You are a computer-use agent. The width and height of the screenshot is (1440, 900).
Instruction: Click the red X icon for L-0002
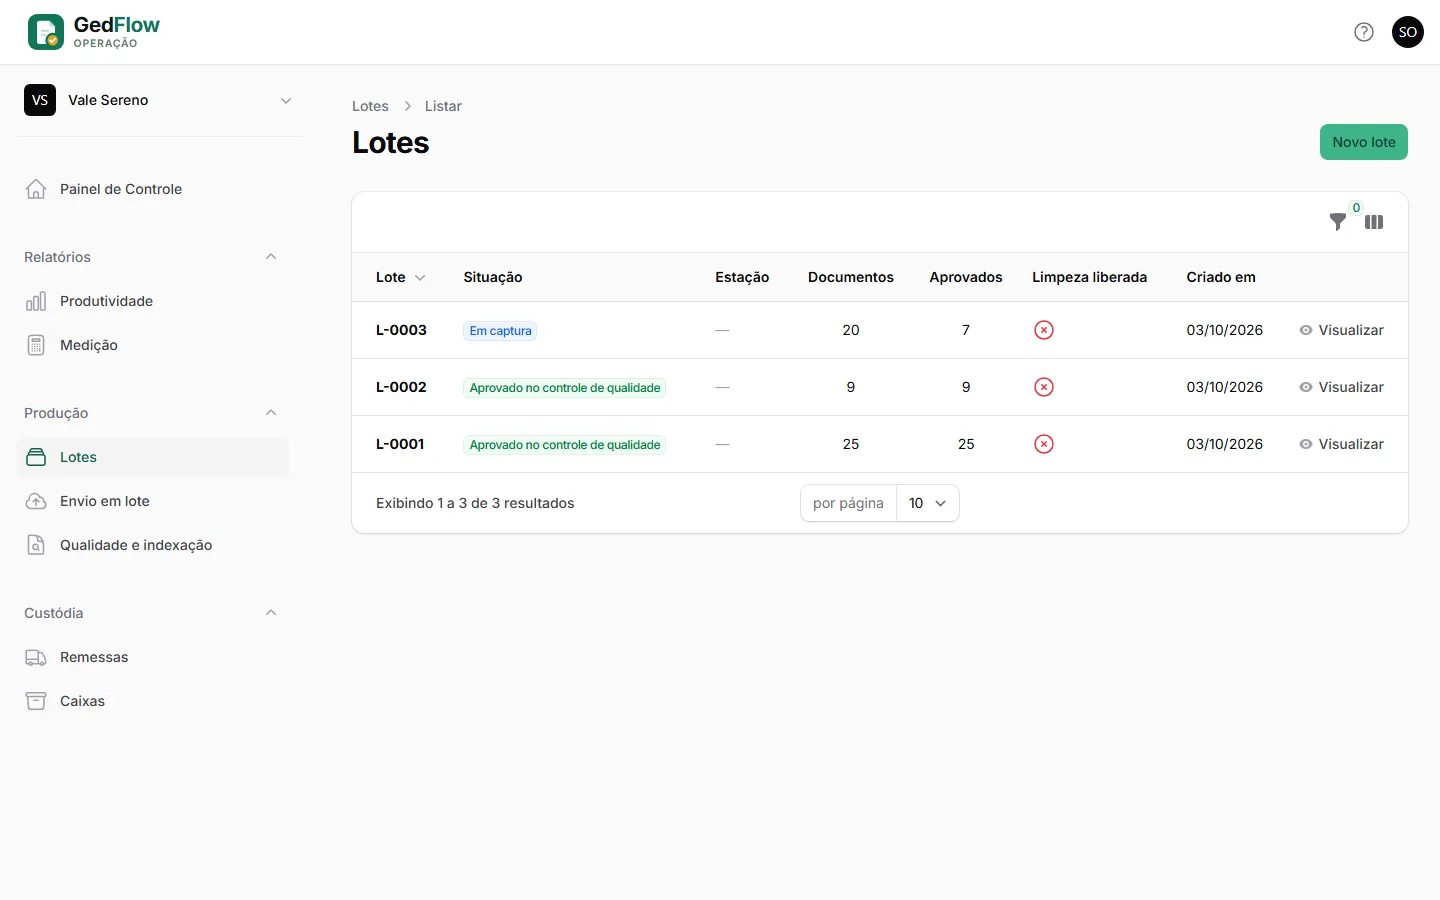(1044, 387)
